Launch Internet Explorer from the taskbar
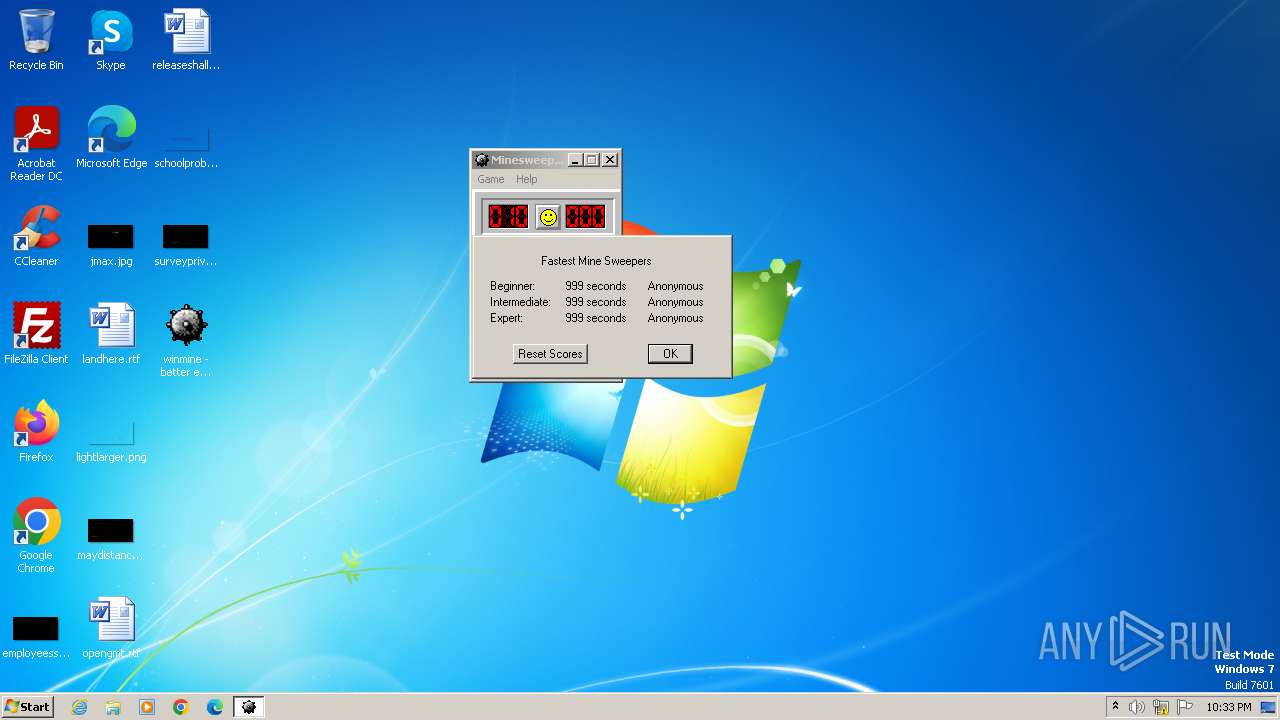This screenshot has width=1280, height=720. click(79, 707)
